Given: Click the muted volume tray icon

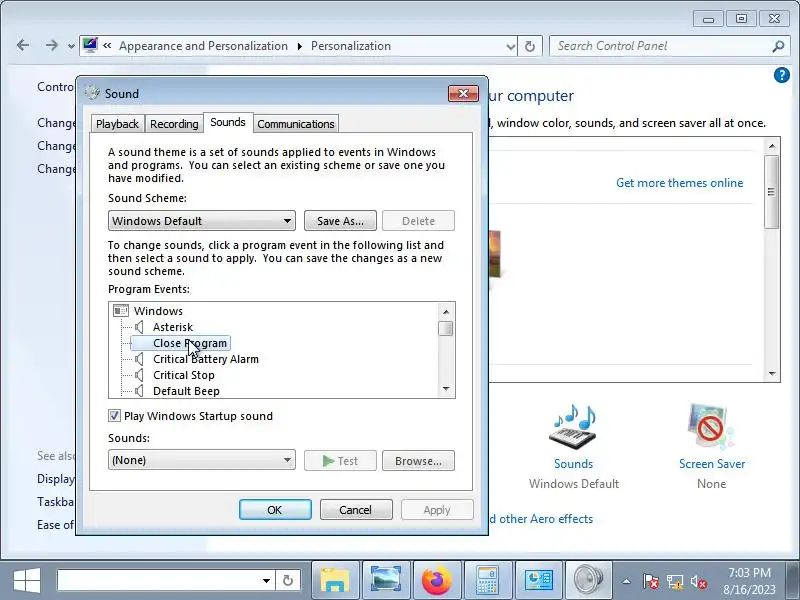Looking at the screenshot, I should 698,581.
